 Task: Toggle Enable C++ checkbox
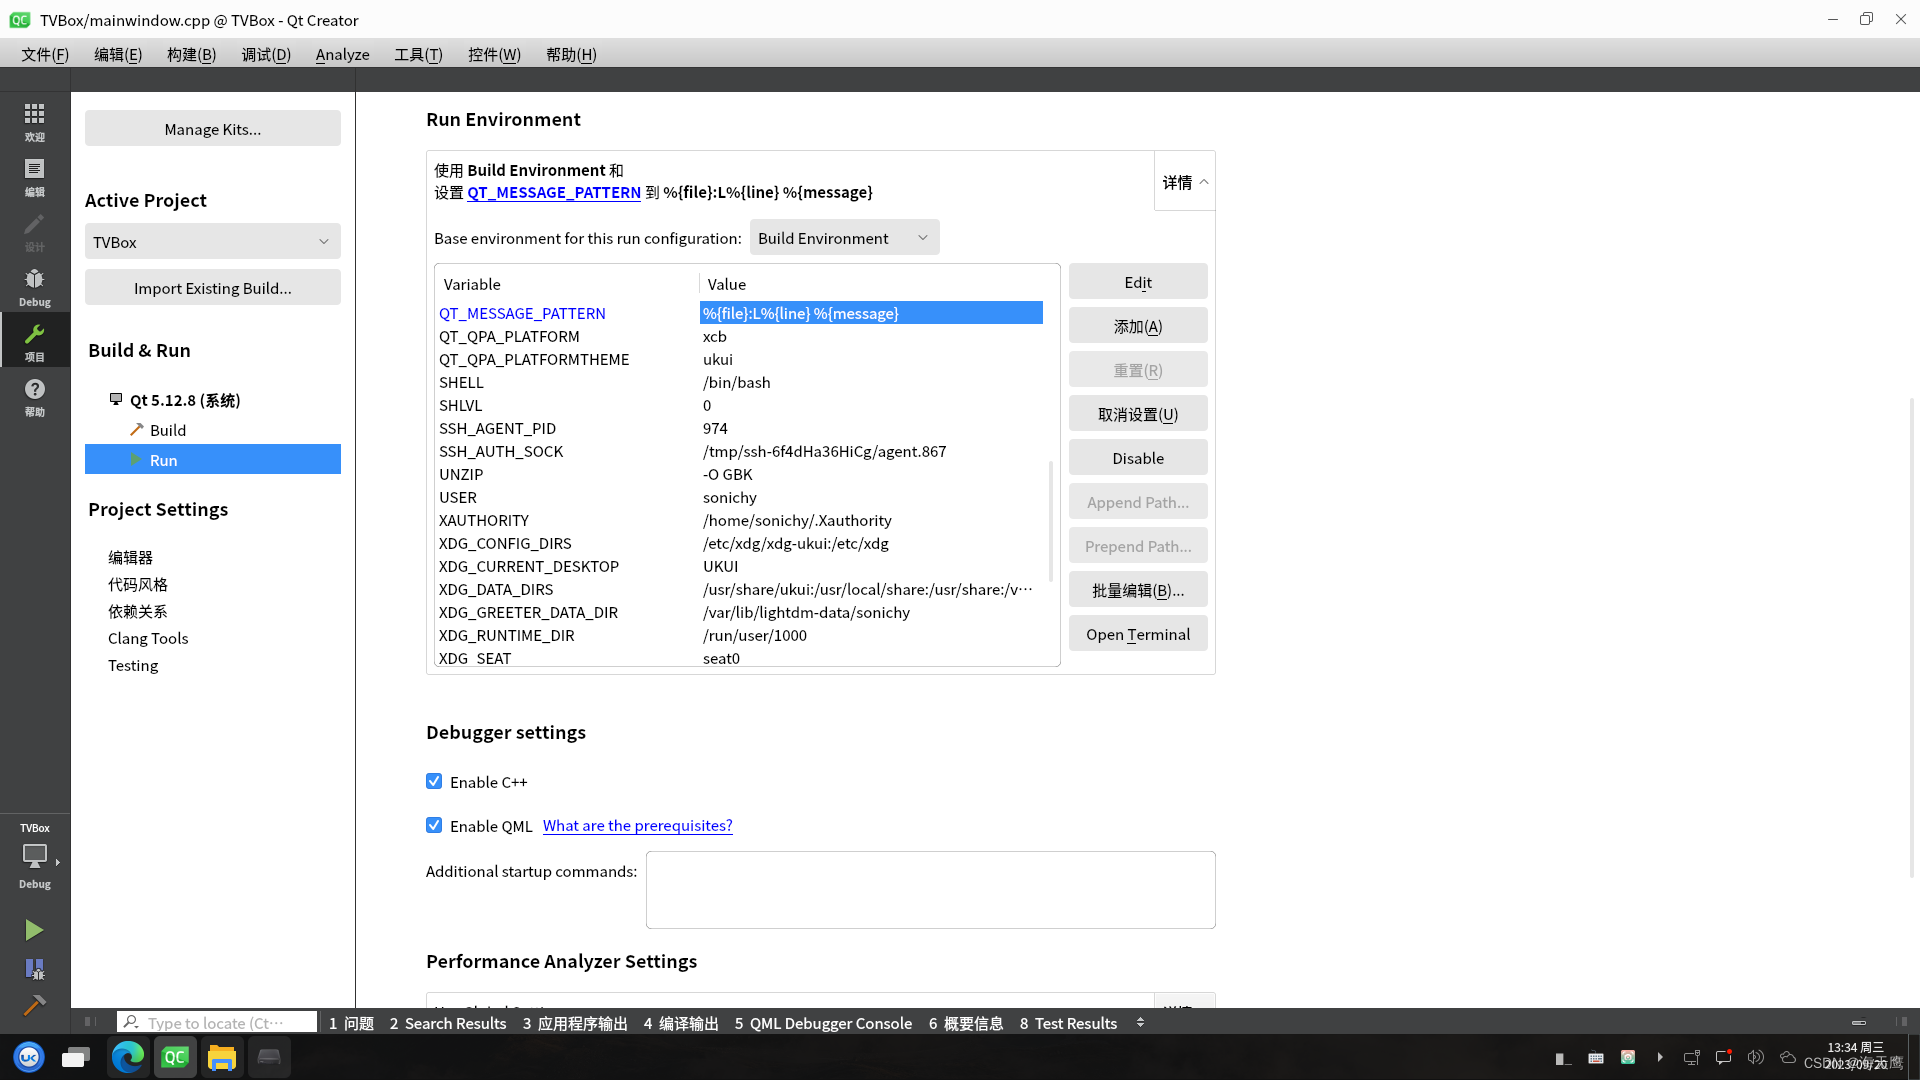coord(434,781)
